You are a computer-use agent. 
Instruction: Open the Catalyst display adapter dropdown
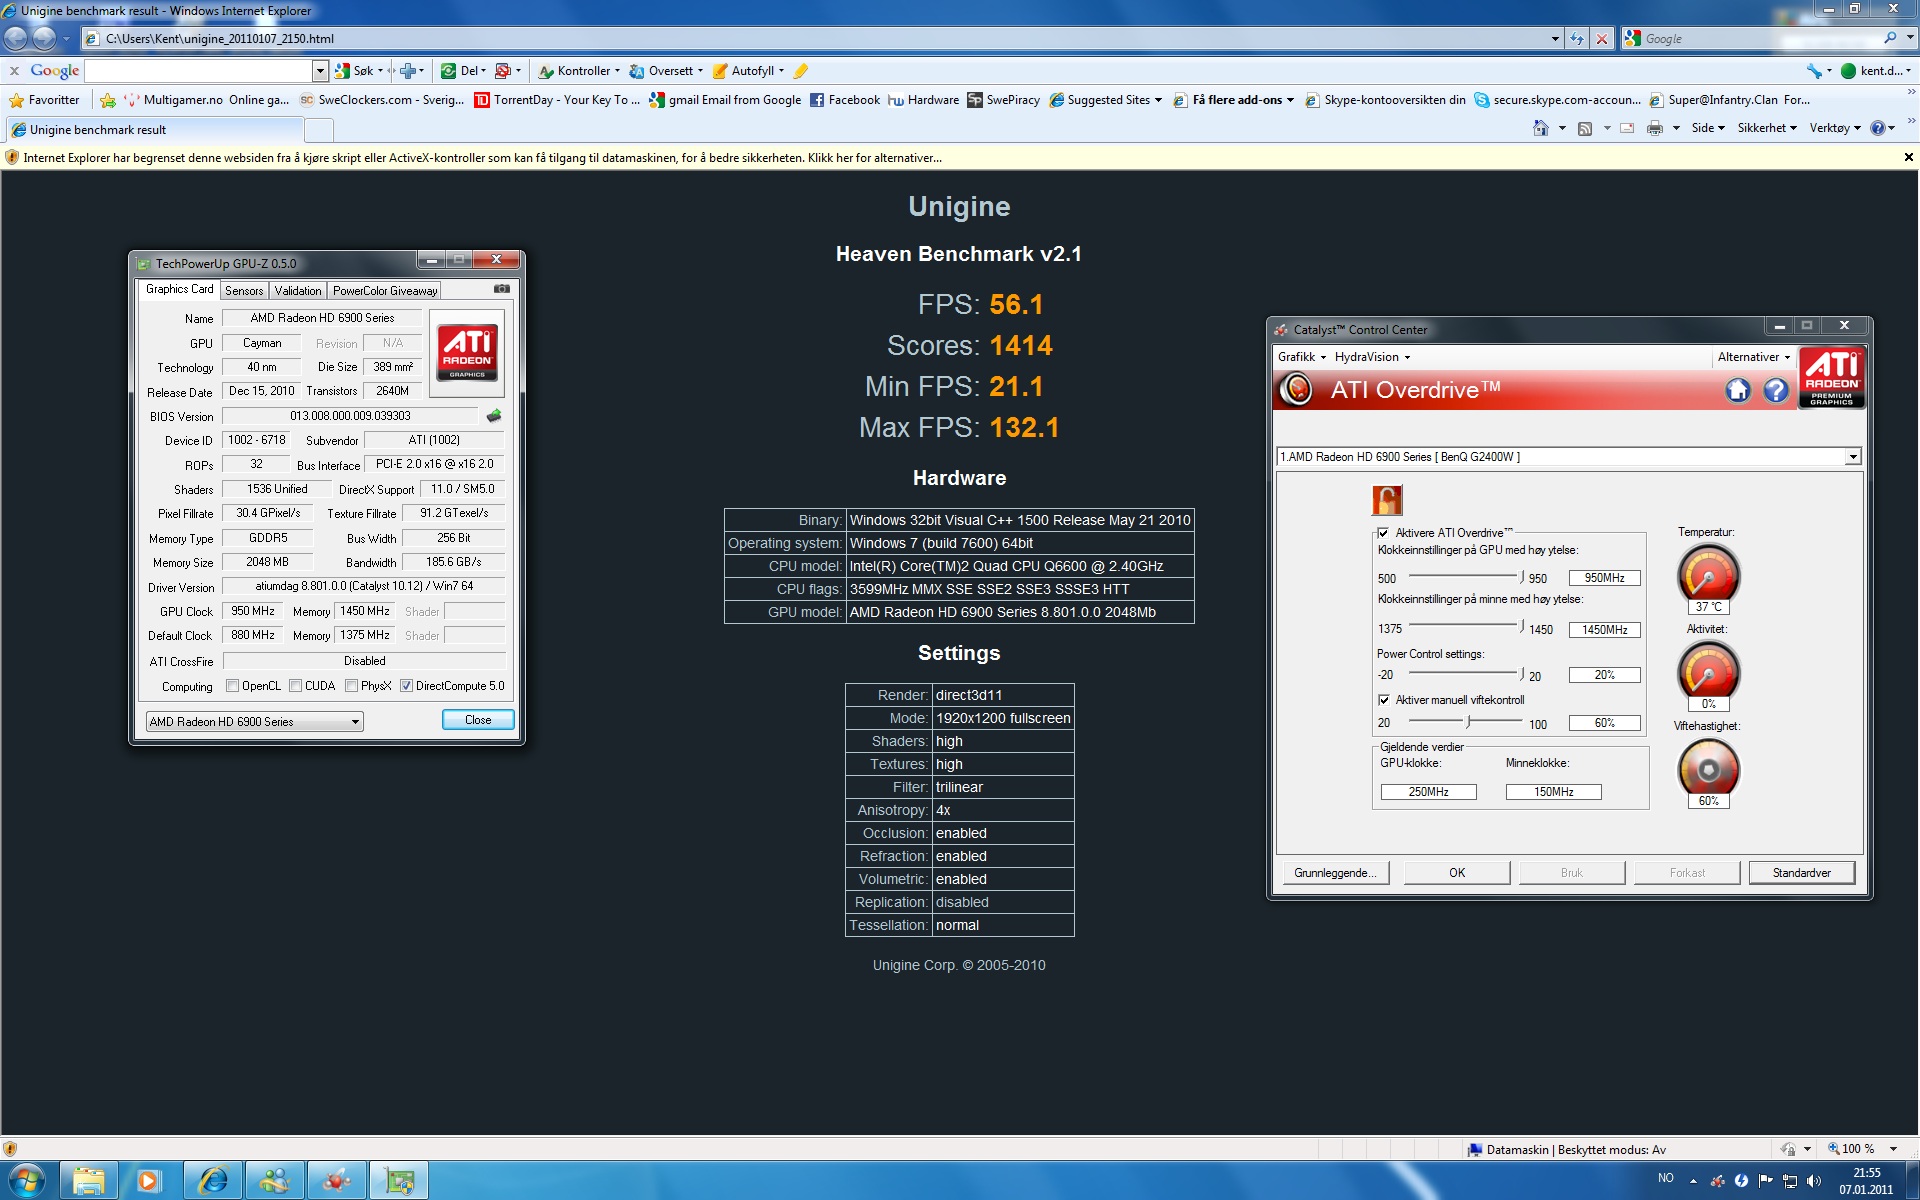point(1852,457)
